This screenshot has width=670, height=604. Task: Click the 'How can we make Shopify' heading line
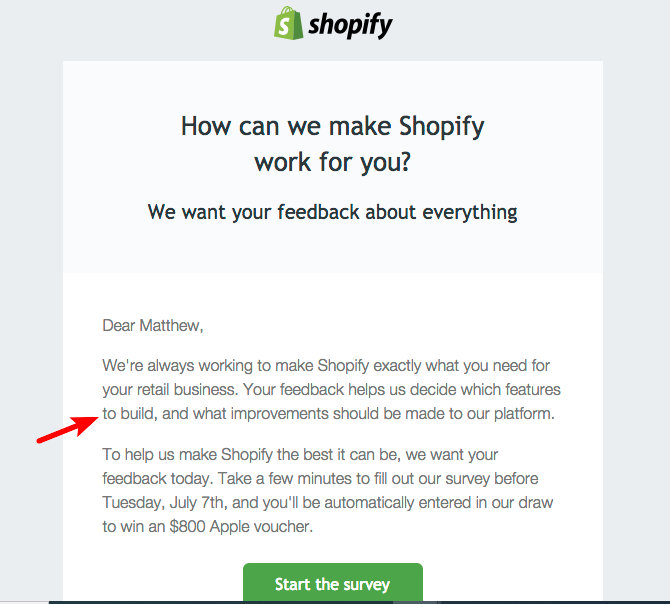[333, 127]
